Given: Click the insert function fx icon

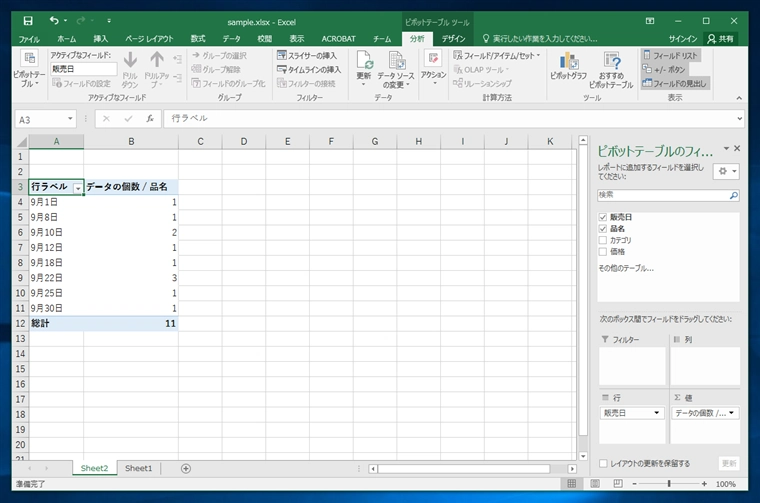Looking at the screenshot, I should click(x=150, y=118).
